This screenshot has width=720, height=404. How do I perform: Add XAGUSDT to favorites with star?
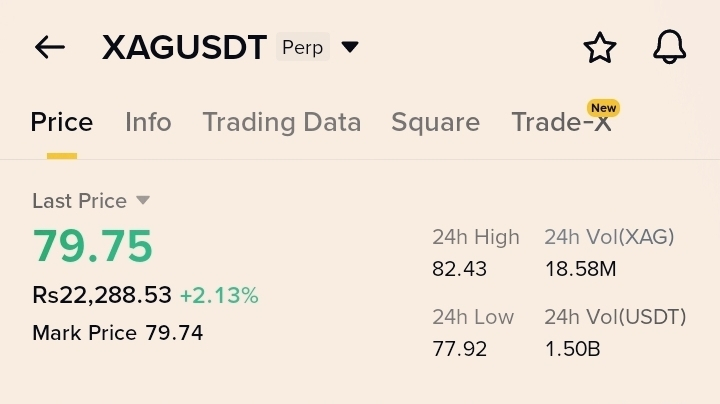coord(600,47)
